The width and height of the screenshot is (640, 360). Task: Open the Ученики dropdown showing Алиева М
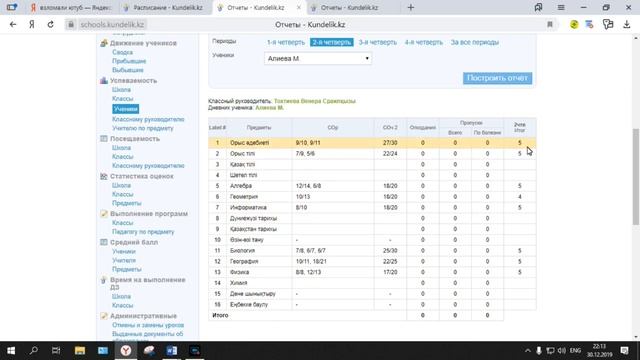coord(318,58)
